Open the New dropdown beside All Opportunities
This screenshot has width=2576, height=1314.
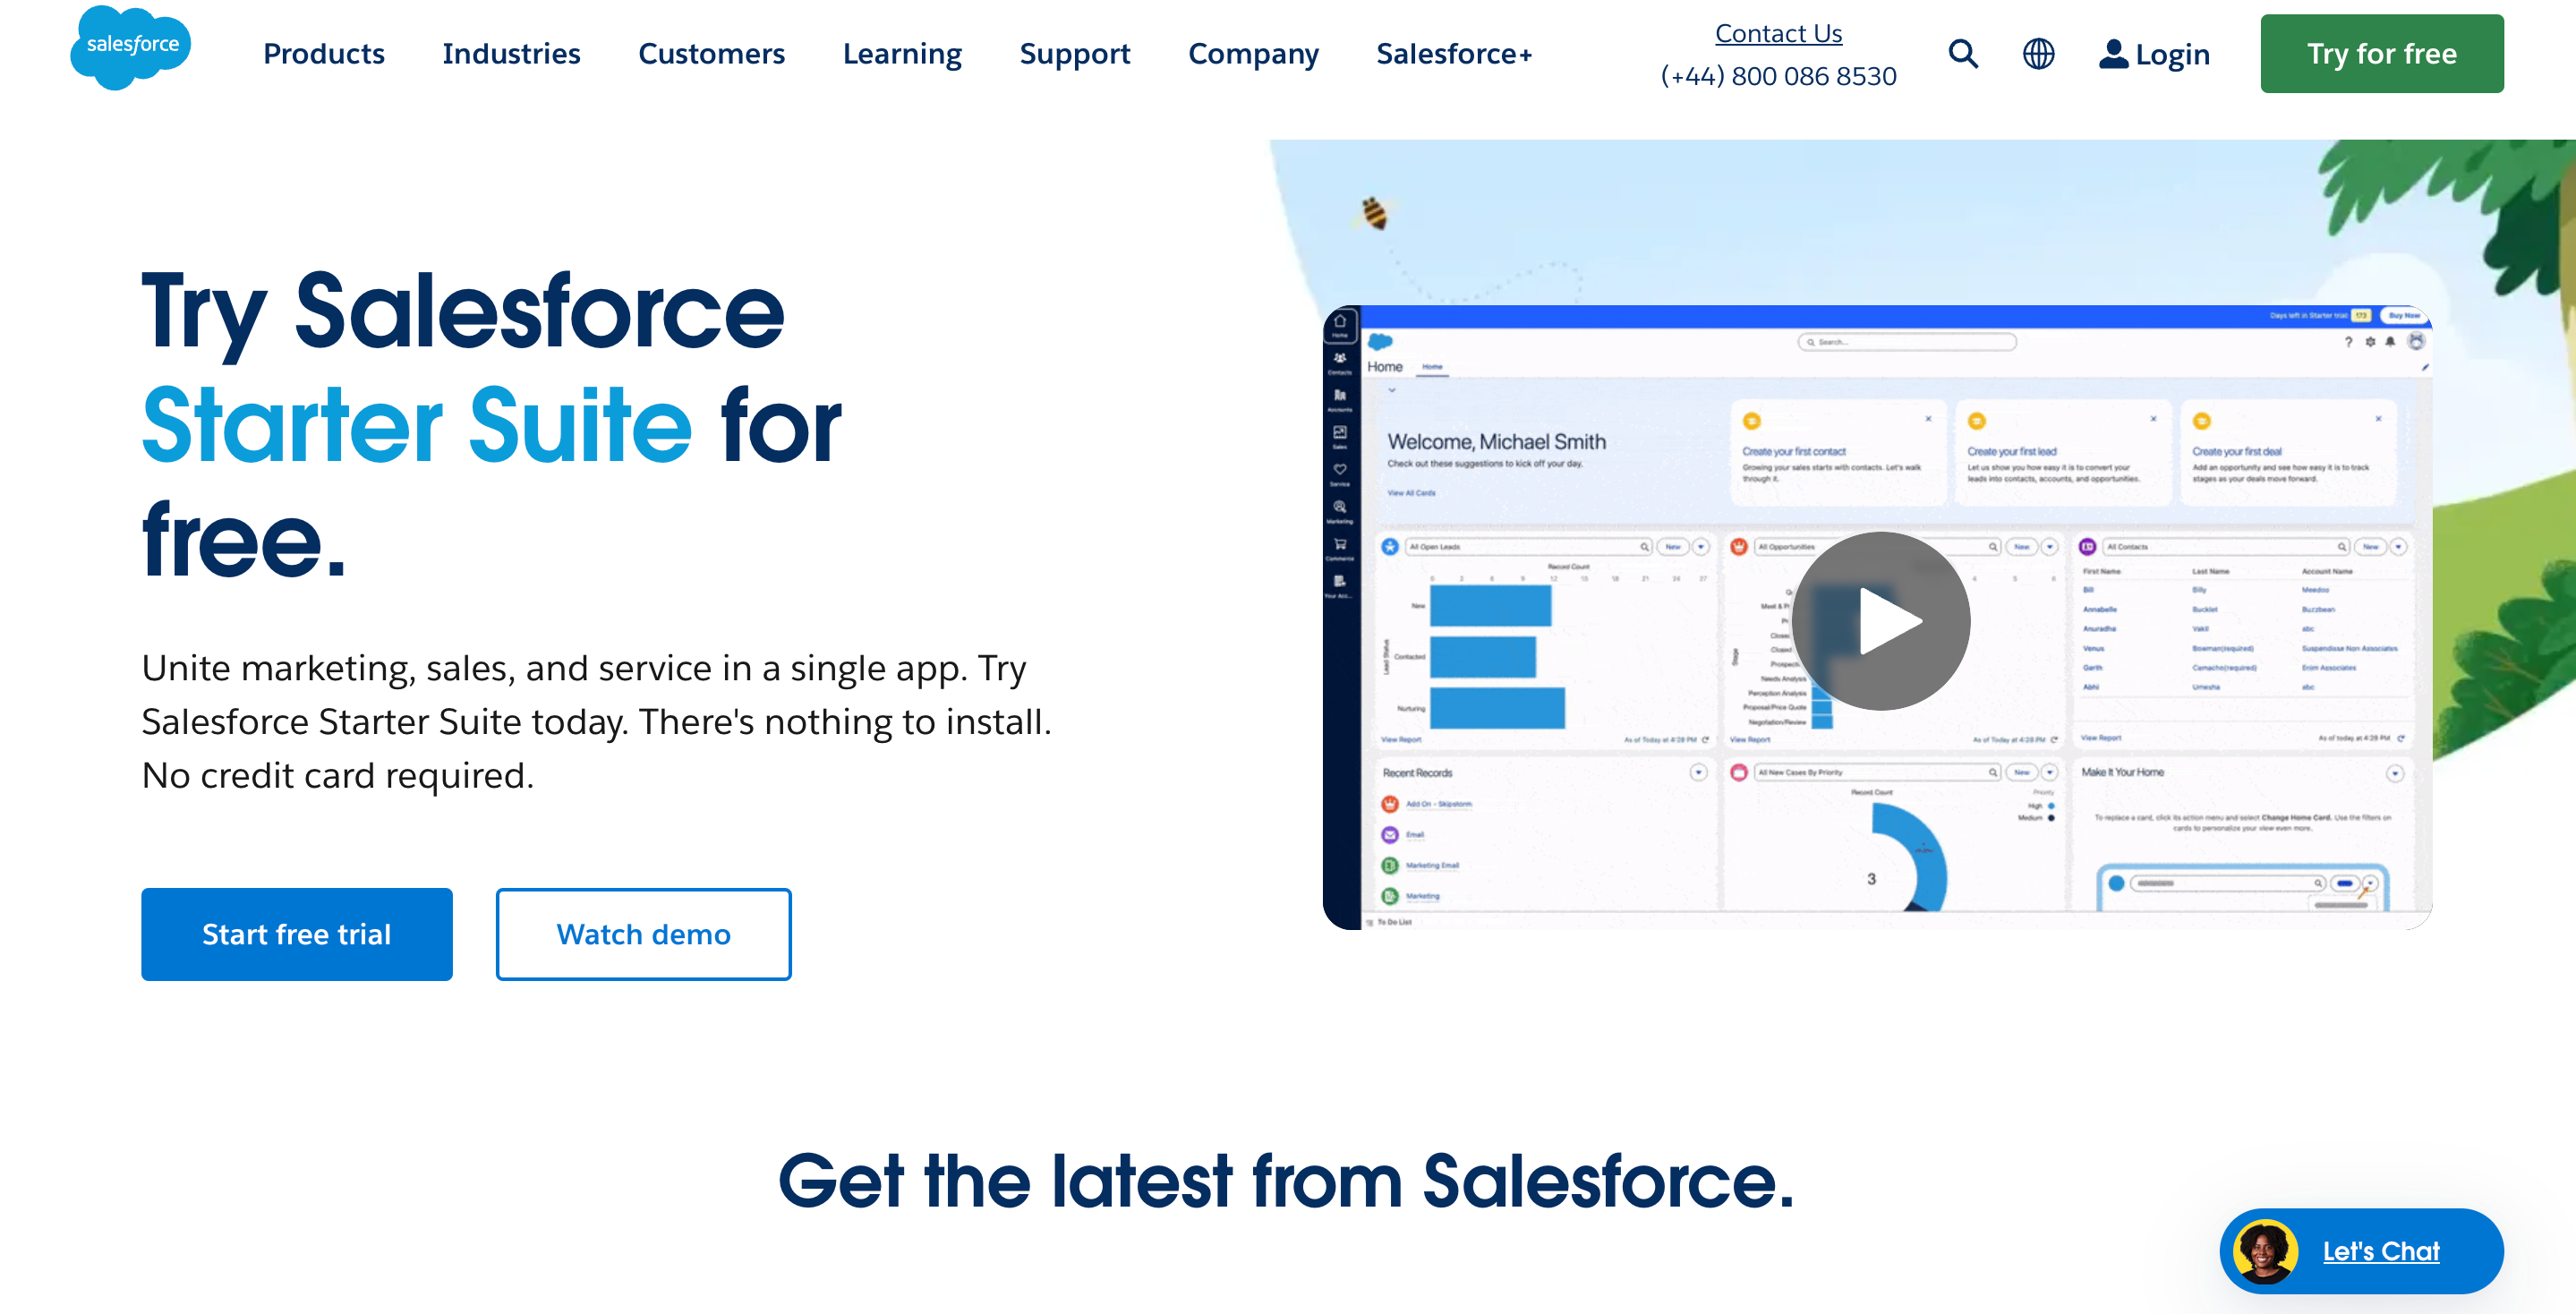coord(2052,548)
